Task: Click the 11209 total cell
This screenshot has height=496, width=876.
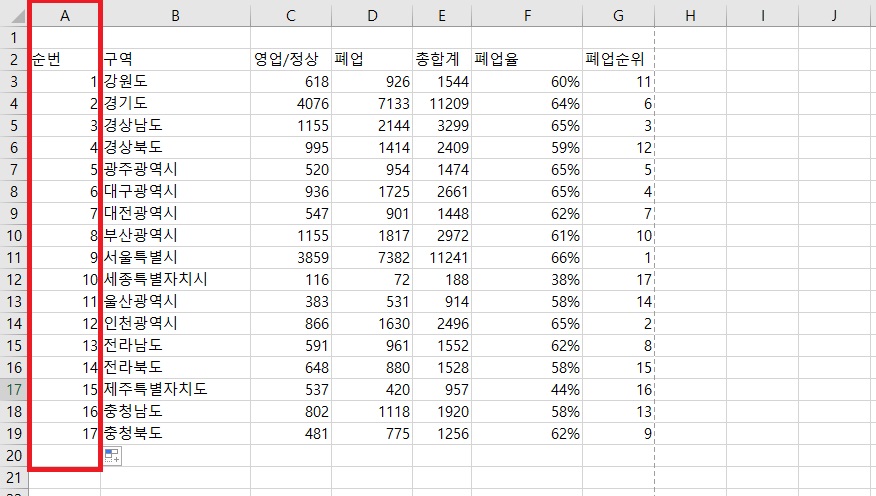Action: [x=442, y=104]
